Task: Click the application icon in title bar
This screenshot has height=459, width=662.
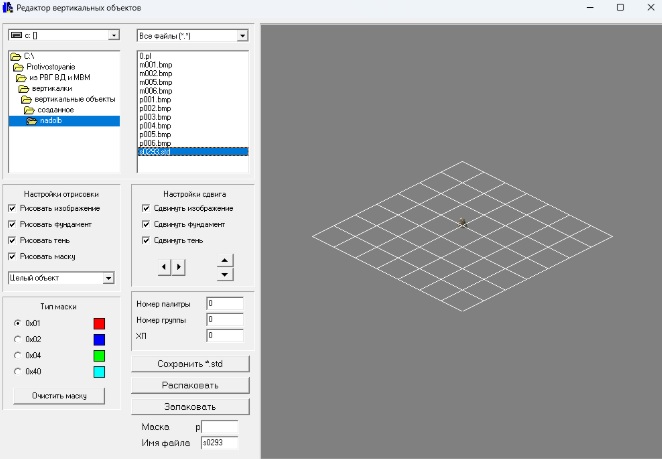Action: [8, 8]
